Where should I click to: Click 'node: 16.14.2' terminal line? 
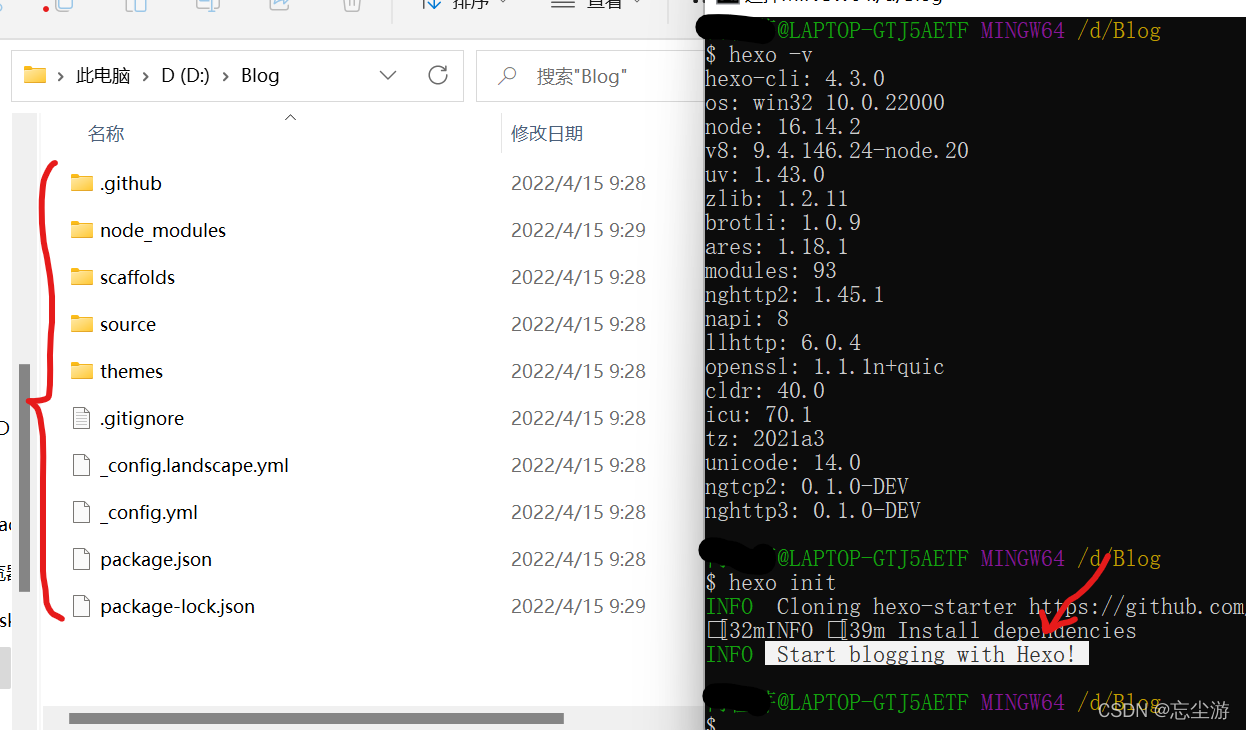[x=783, y=127]
